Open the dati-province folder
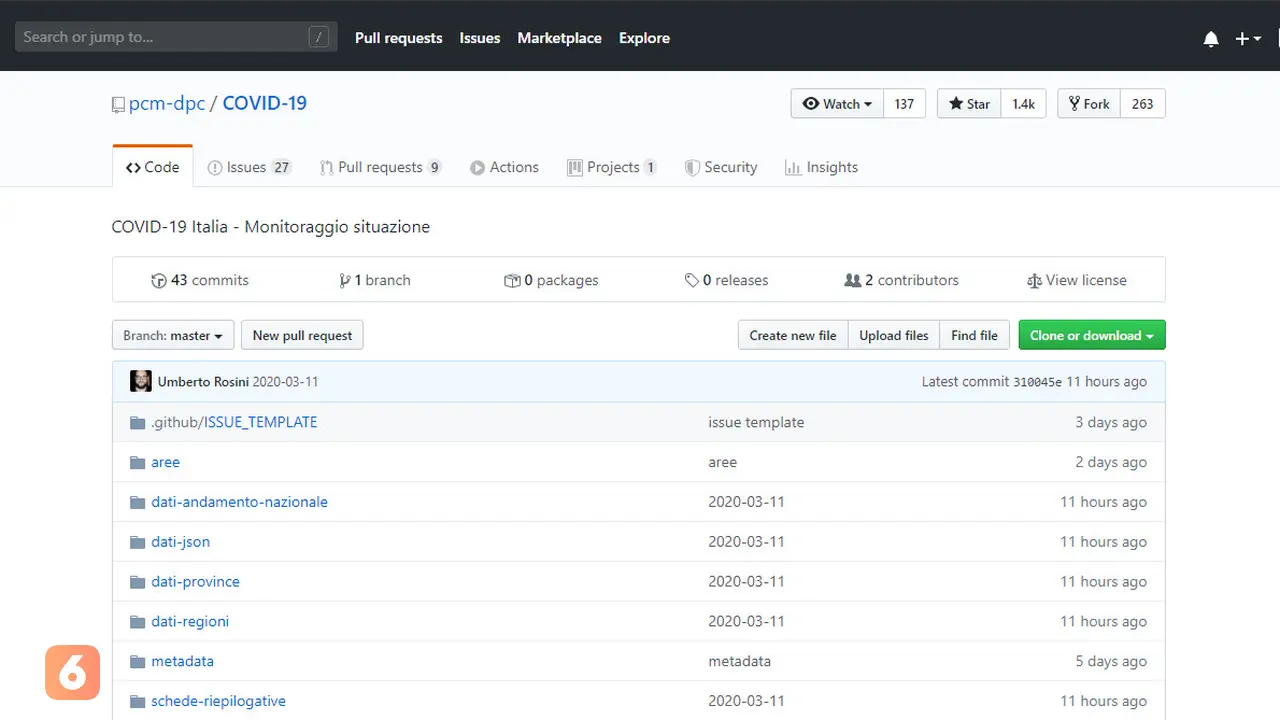Image resolution: width=1280 pixels, height=720 pixels. point(195,581)
